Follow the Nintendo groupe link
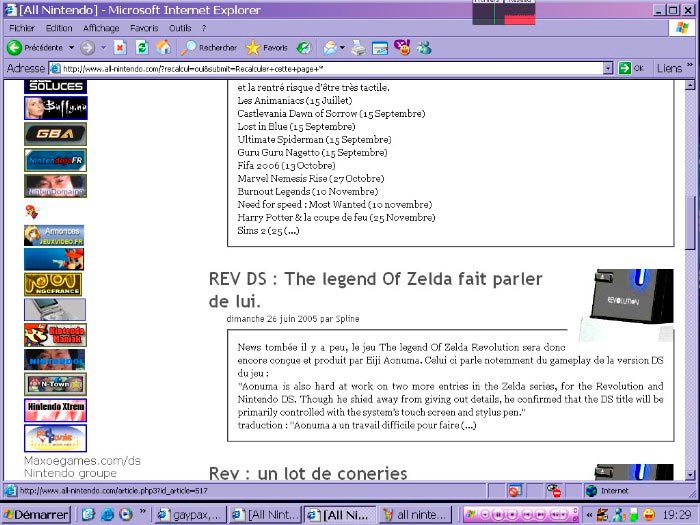The image size is (700, 525). click(x=70, y=473)
